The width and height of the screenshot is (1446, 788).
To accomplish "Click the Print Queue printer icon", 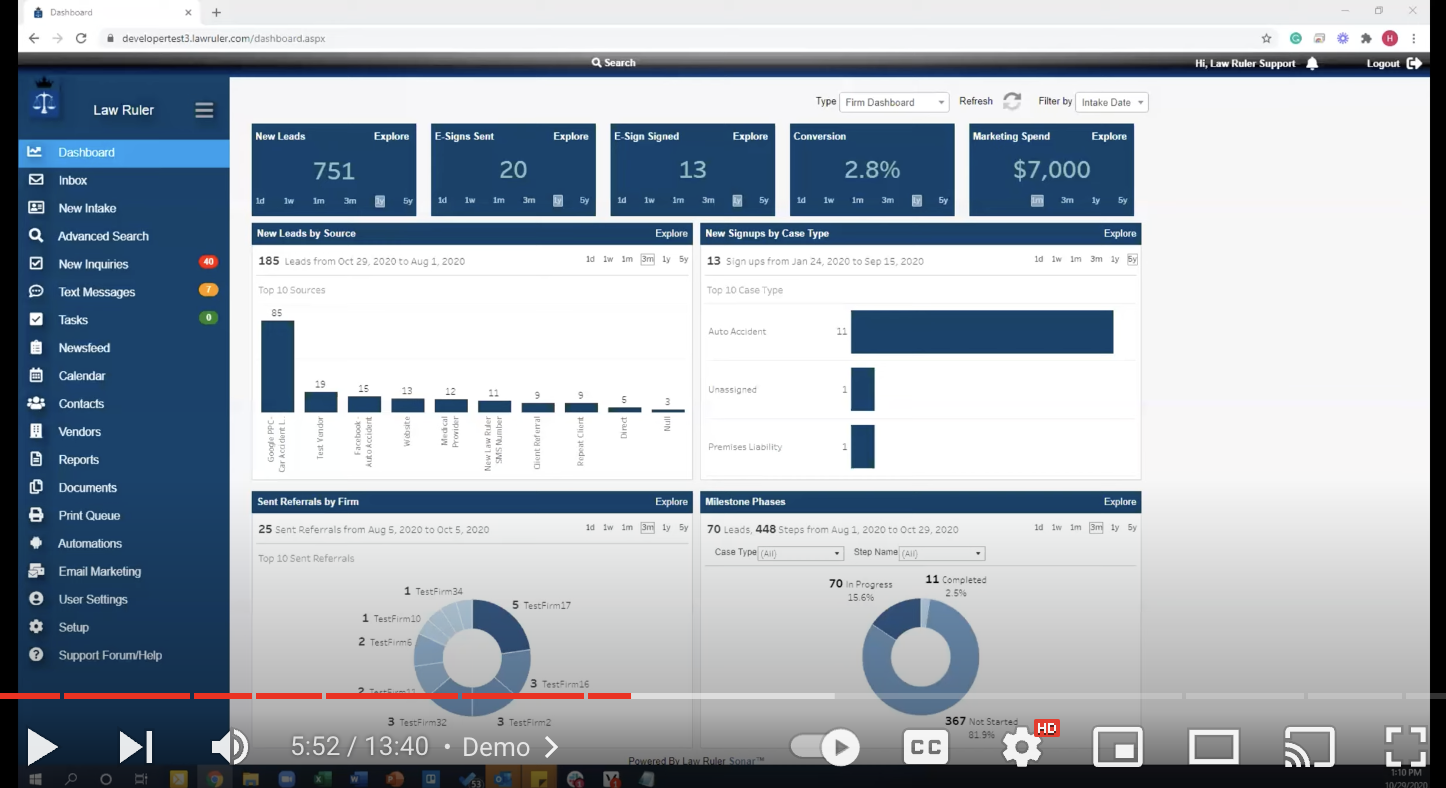I will tap(36, 516).
